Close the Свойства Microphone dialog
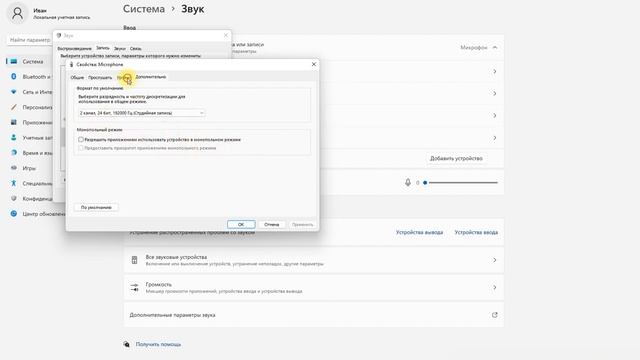640x360 pixels. pos(313,64)
